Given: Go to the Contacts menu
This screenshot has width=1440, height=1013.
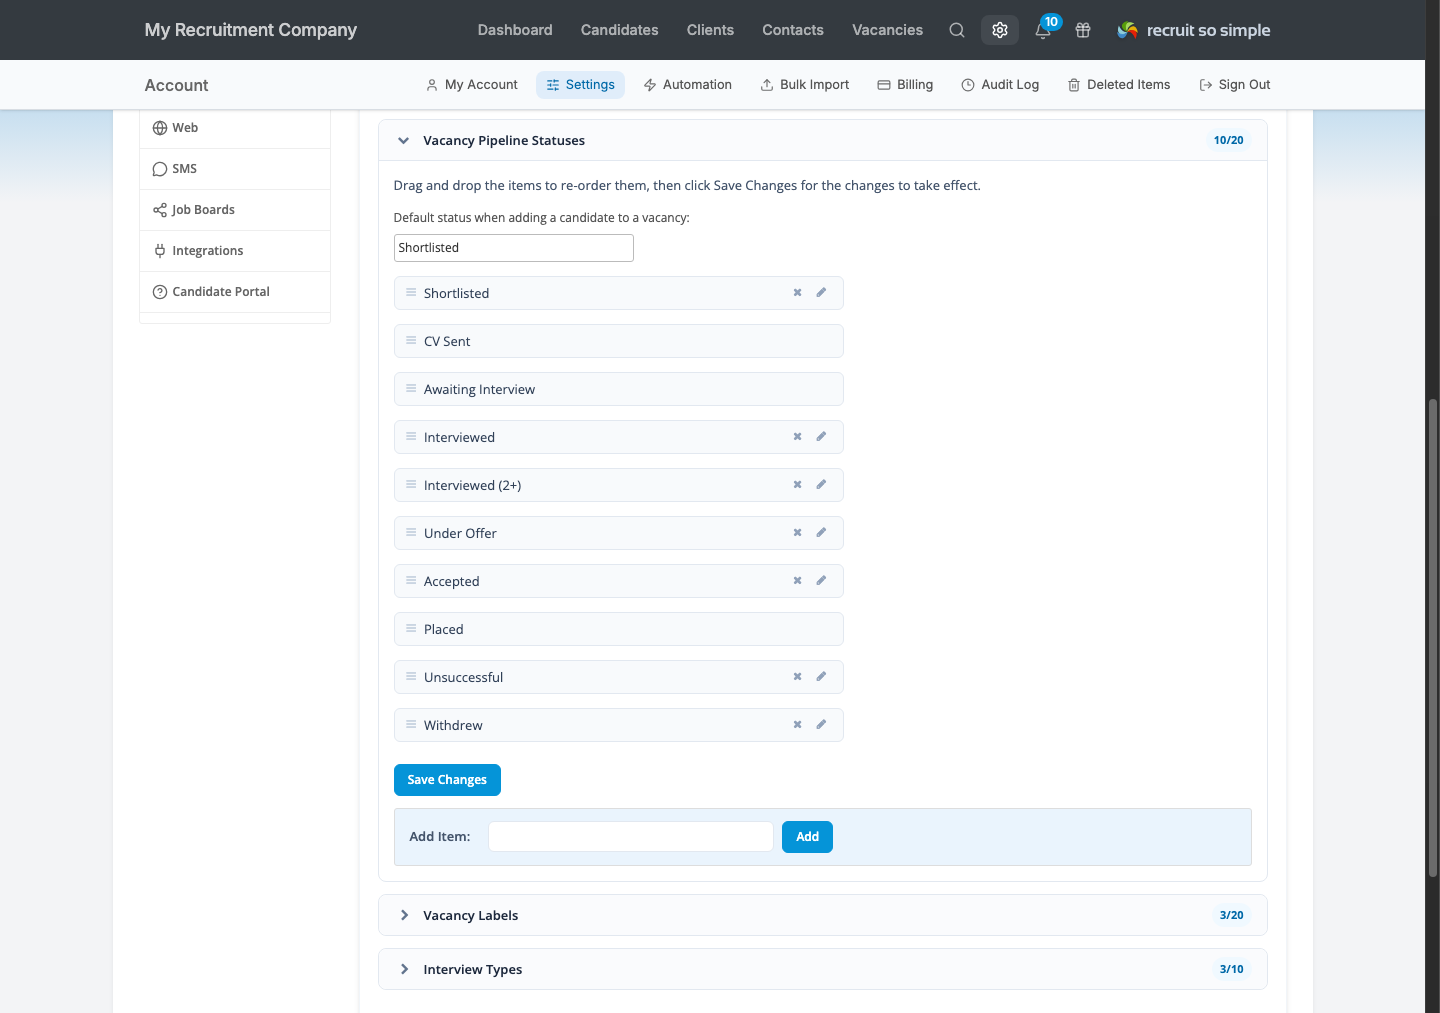Looking at the screenshot, I should pos(793,30).
